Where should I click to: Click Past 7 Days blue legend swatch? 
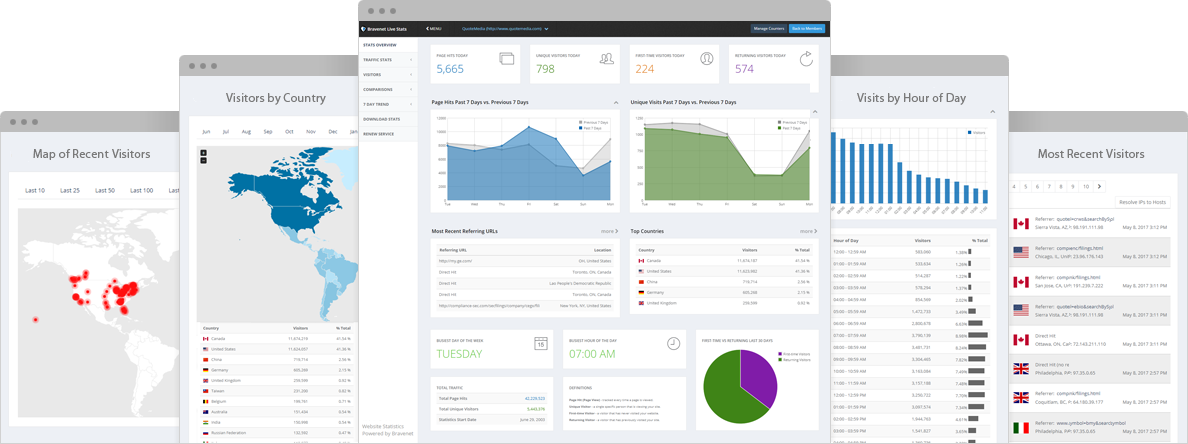click(580, 129)
